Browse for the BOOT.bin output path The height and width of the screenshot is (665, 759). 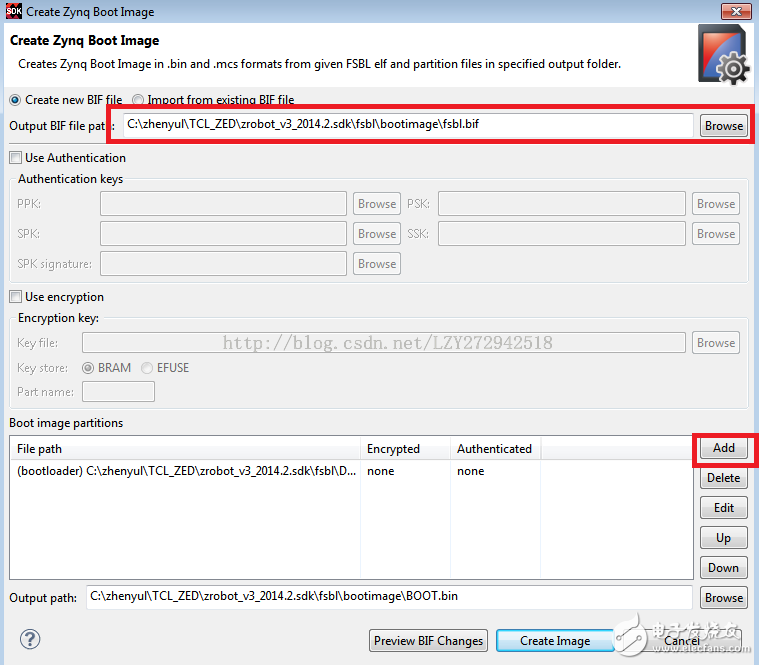point(723,598)
